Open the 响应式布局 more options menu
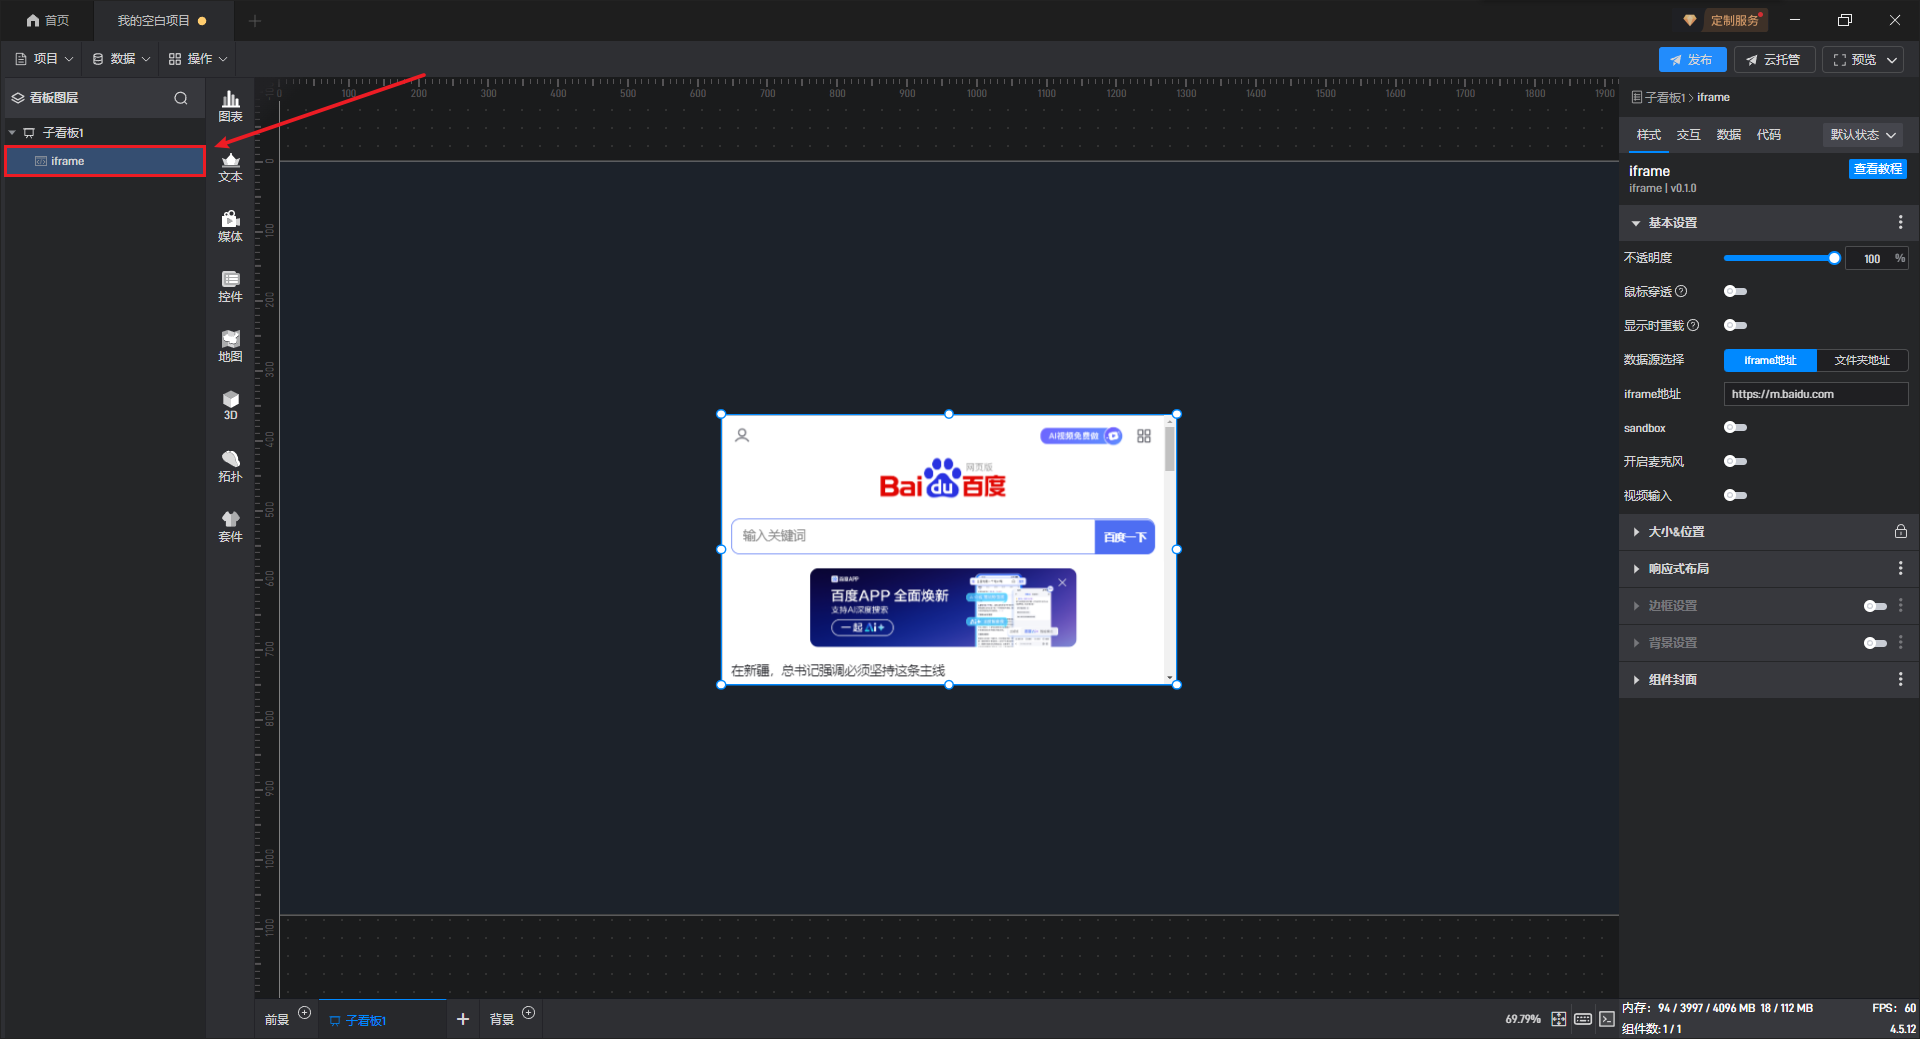 [x=1900, y=569]
